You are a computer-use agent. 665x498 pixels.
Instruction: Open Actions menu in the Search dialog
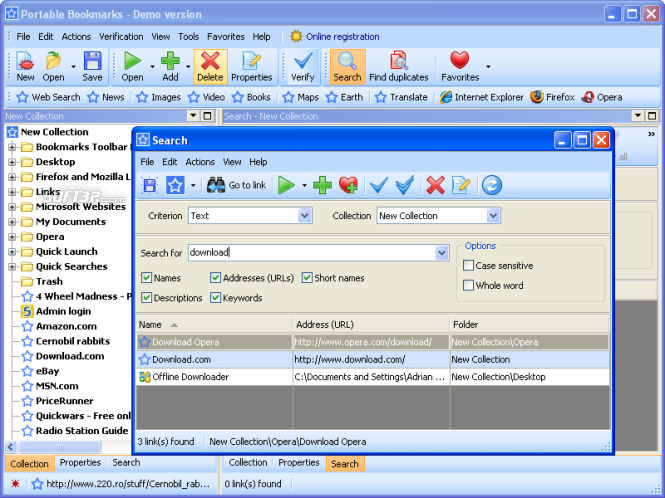pos(200,162)
